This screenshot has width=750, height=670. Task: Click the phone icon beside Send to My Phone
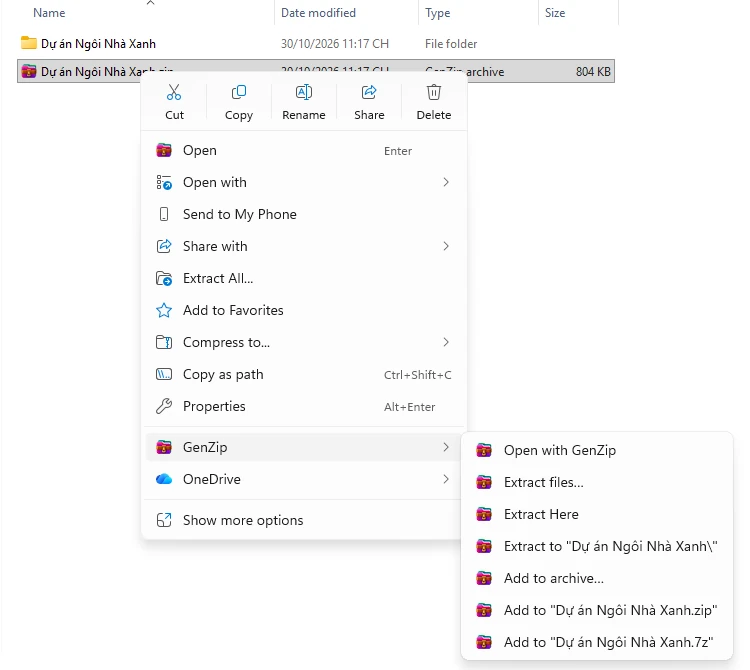[164, 214]
